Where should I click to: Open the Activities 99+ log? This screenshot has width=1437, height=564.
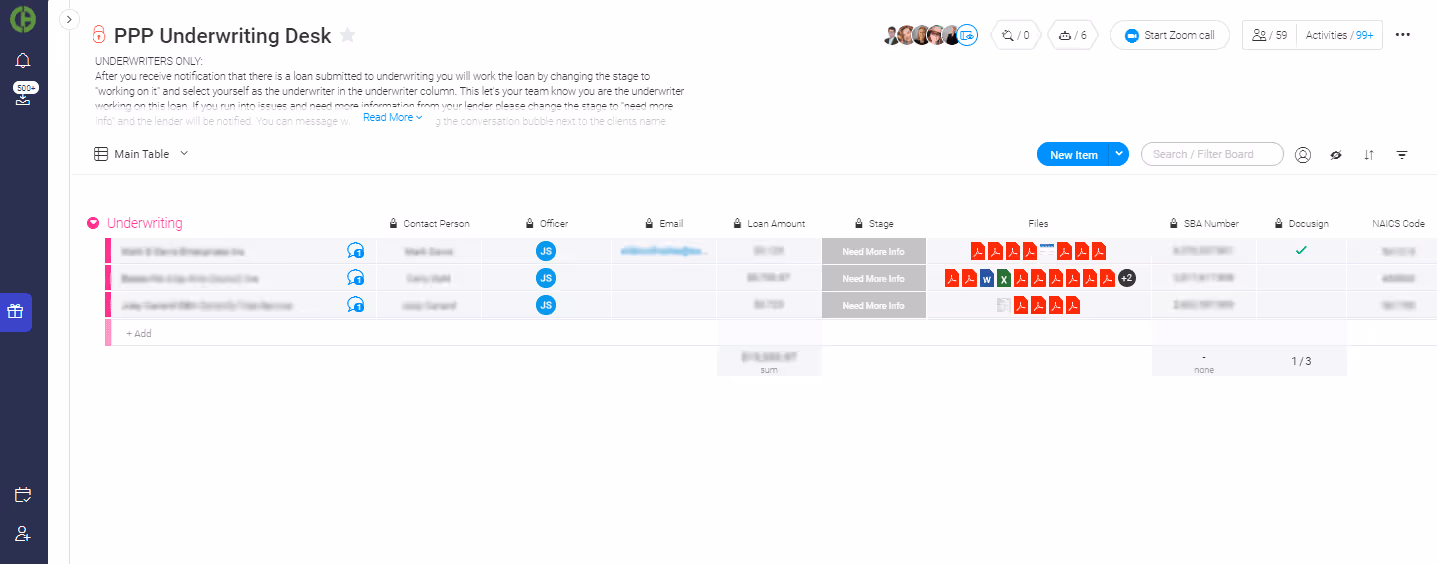[1340, 35]
